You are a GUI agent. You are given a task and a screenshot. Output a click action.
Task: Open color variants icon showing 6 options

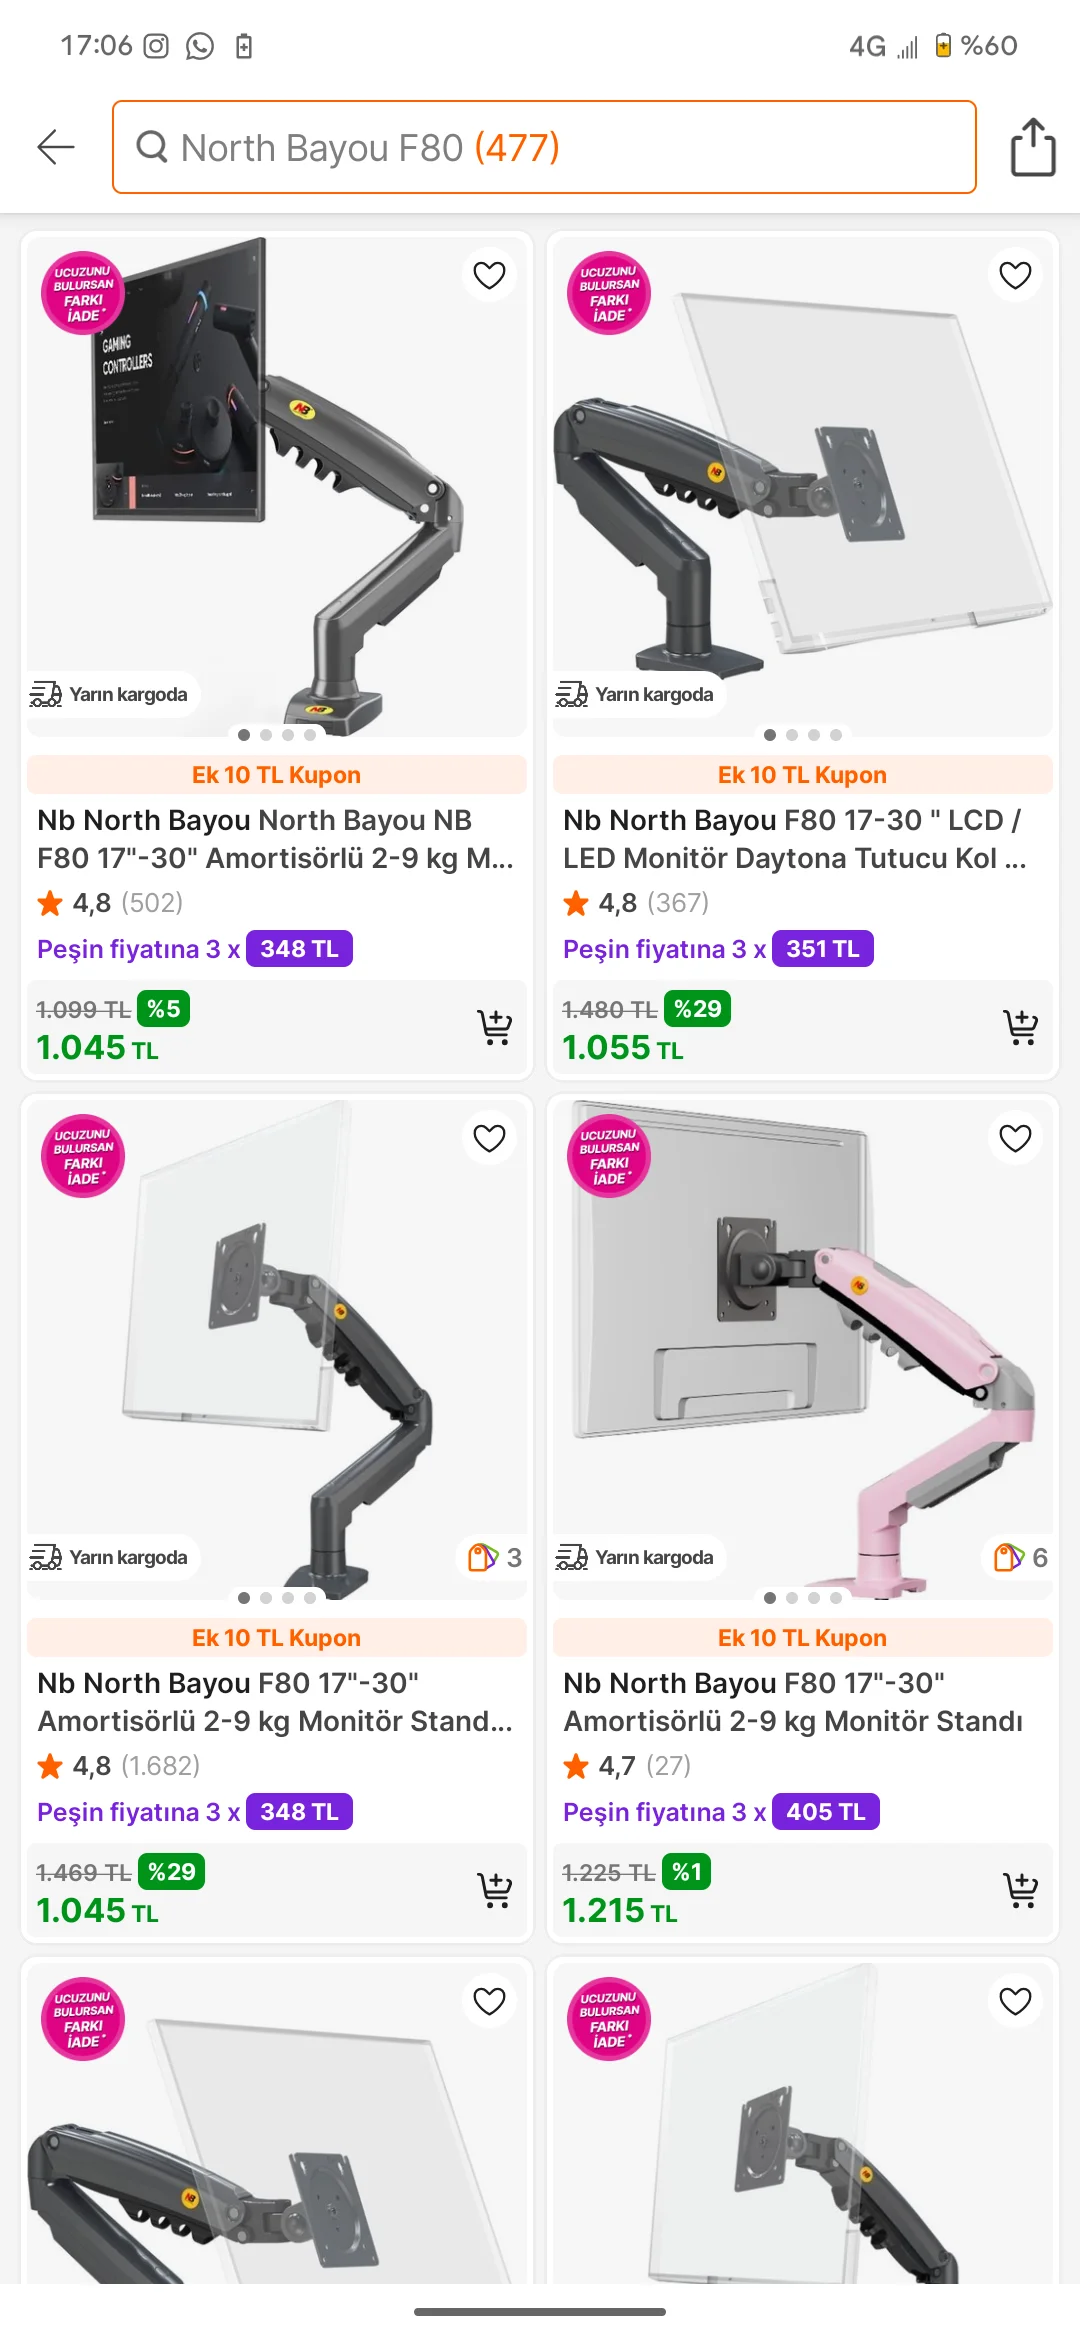click(x=1021, y=1557)
